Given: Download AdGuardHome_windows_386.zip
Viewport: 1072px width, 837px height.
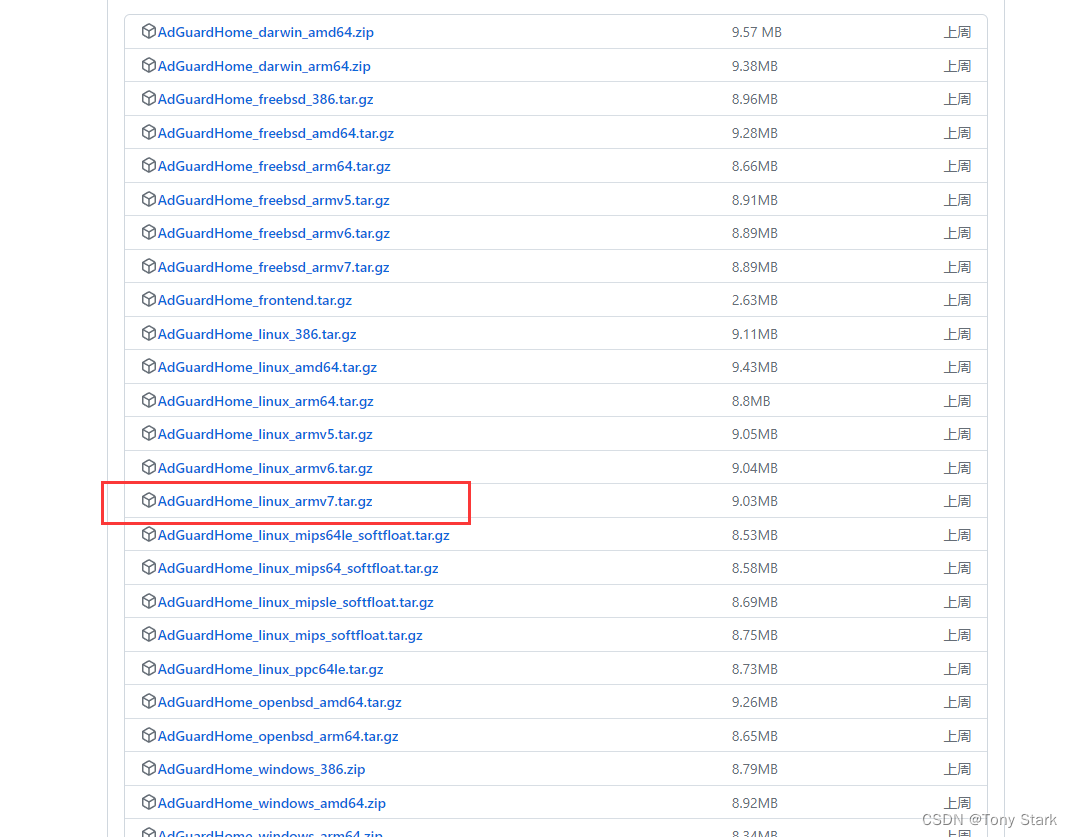Looking at the screenshot, I should pos(261,769).
